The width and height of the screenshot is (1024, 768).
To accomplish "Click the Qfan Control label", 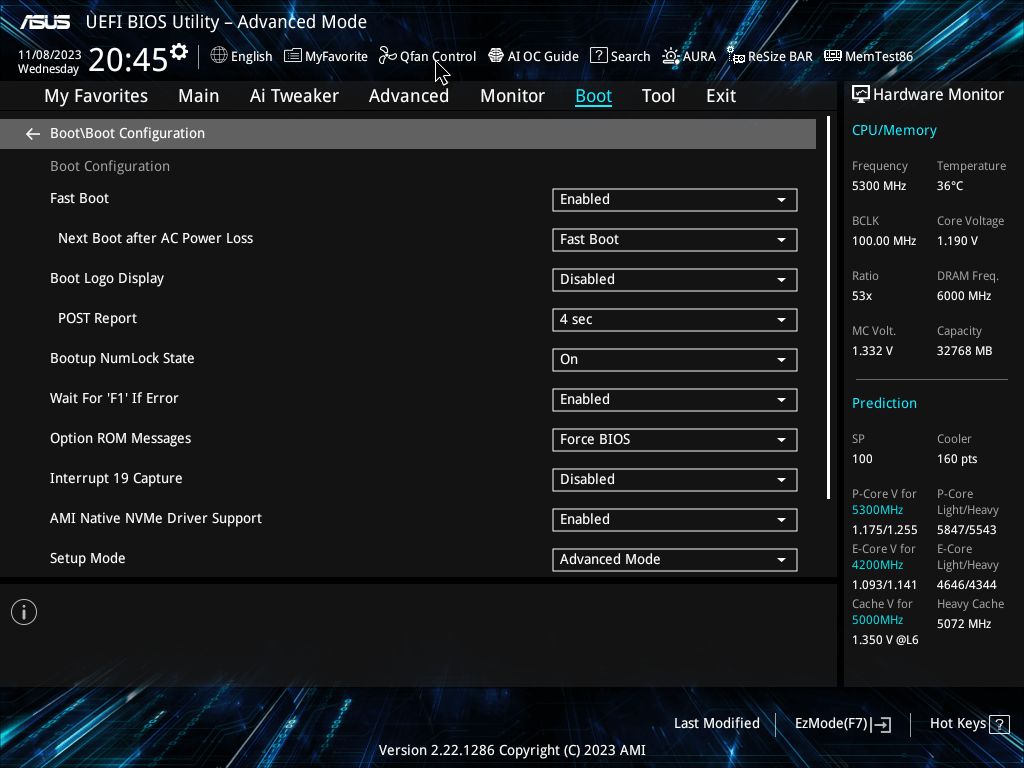I will (438, 57).
